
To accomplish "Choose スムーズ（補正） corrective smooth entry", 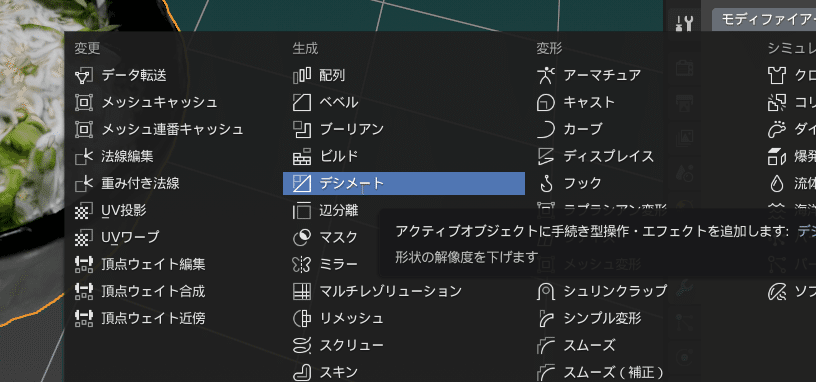I will [x=614, y=372].
